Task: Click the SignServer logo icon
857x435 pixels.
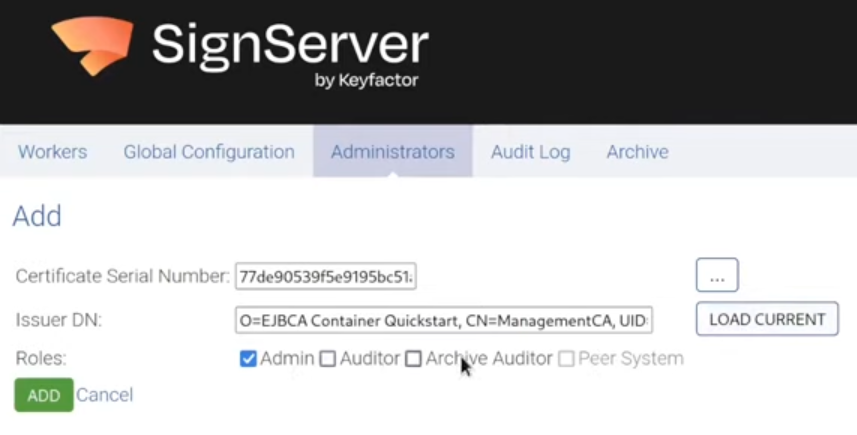Action: (x=93, y=45)
